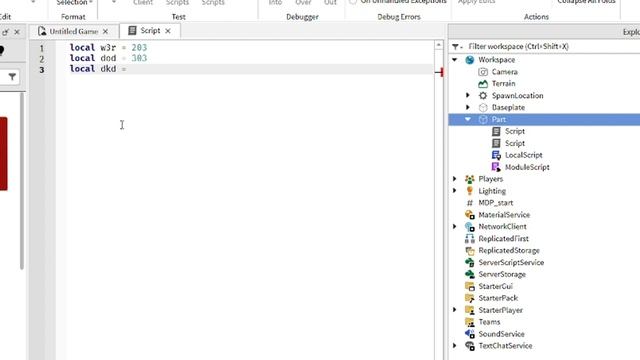Click the Teams icon
Image resolution: width=640 pixels, height=360 pixels.
click(x=470, y=322)
